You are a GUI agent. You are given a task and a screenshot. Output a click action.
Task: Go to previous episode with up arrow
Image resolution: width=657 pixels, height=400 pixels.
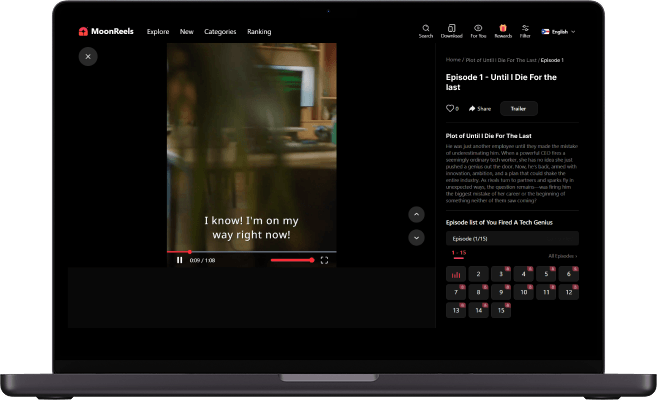click(x=416, y=214)
